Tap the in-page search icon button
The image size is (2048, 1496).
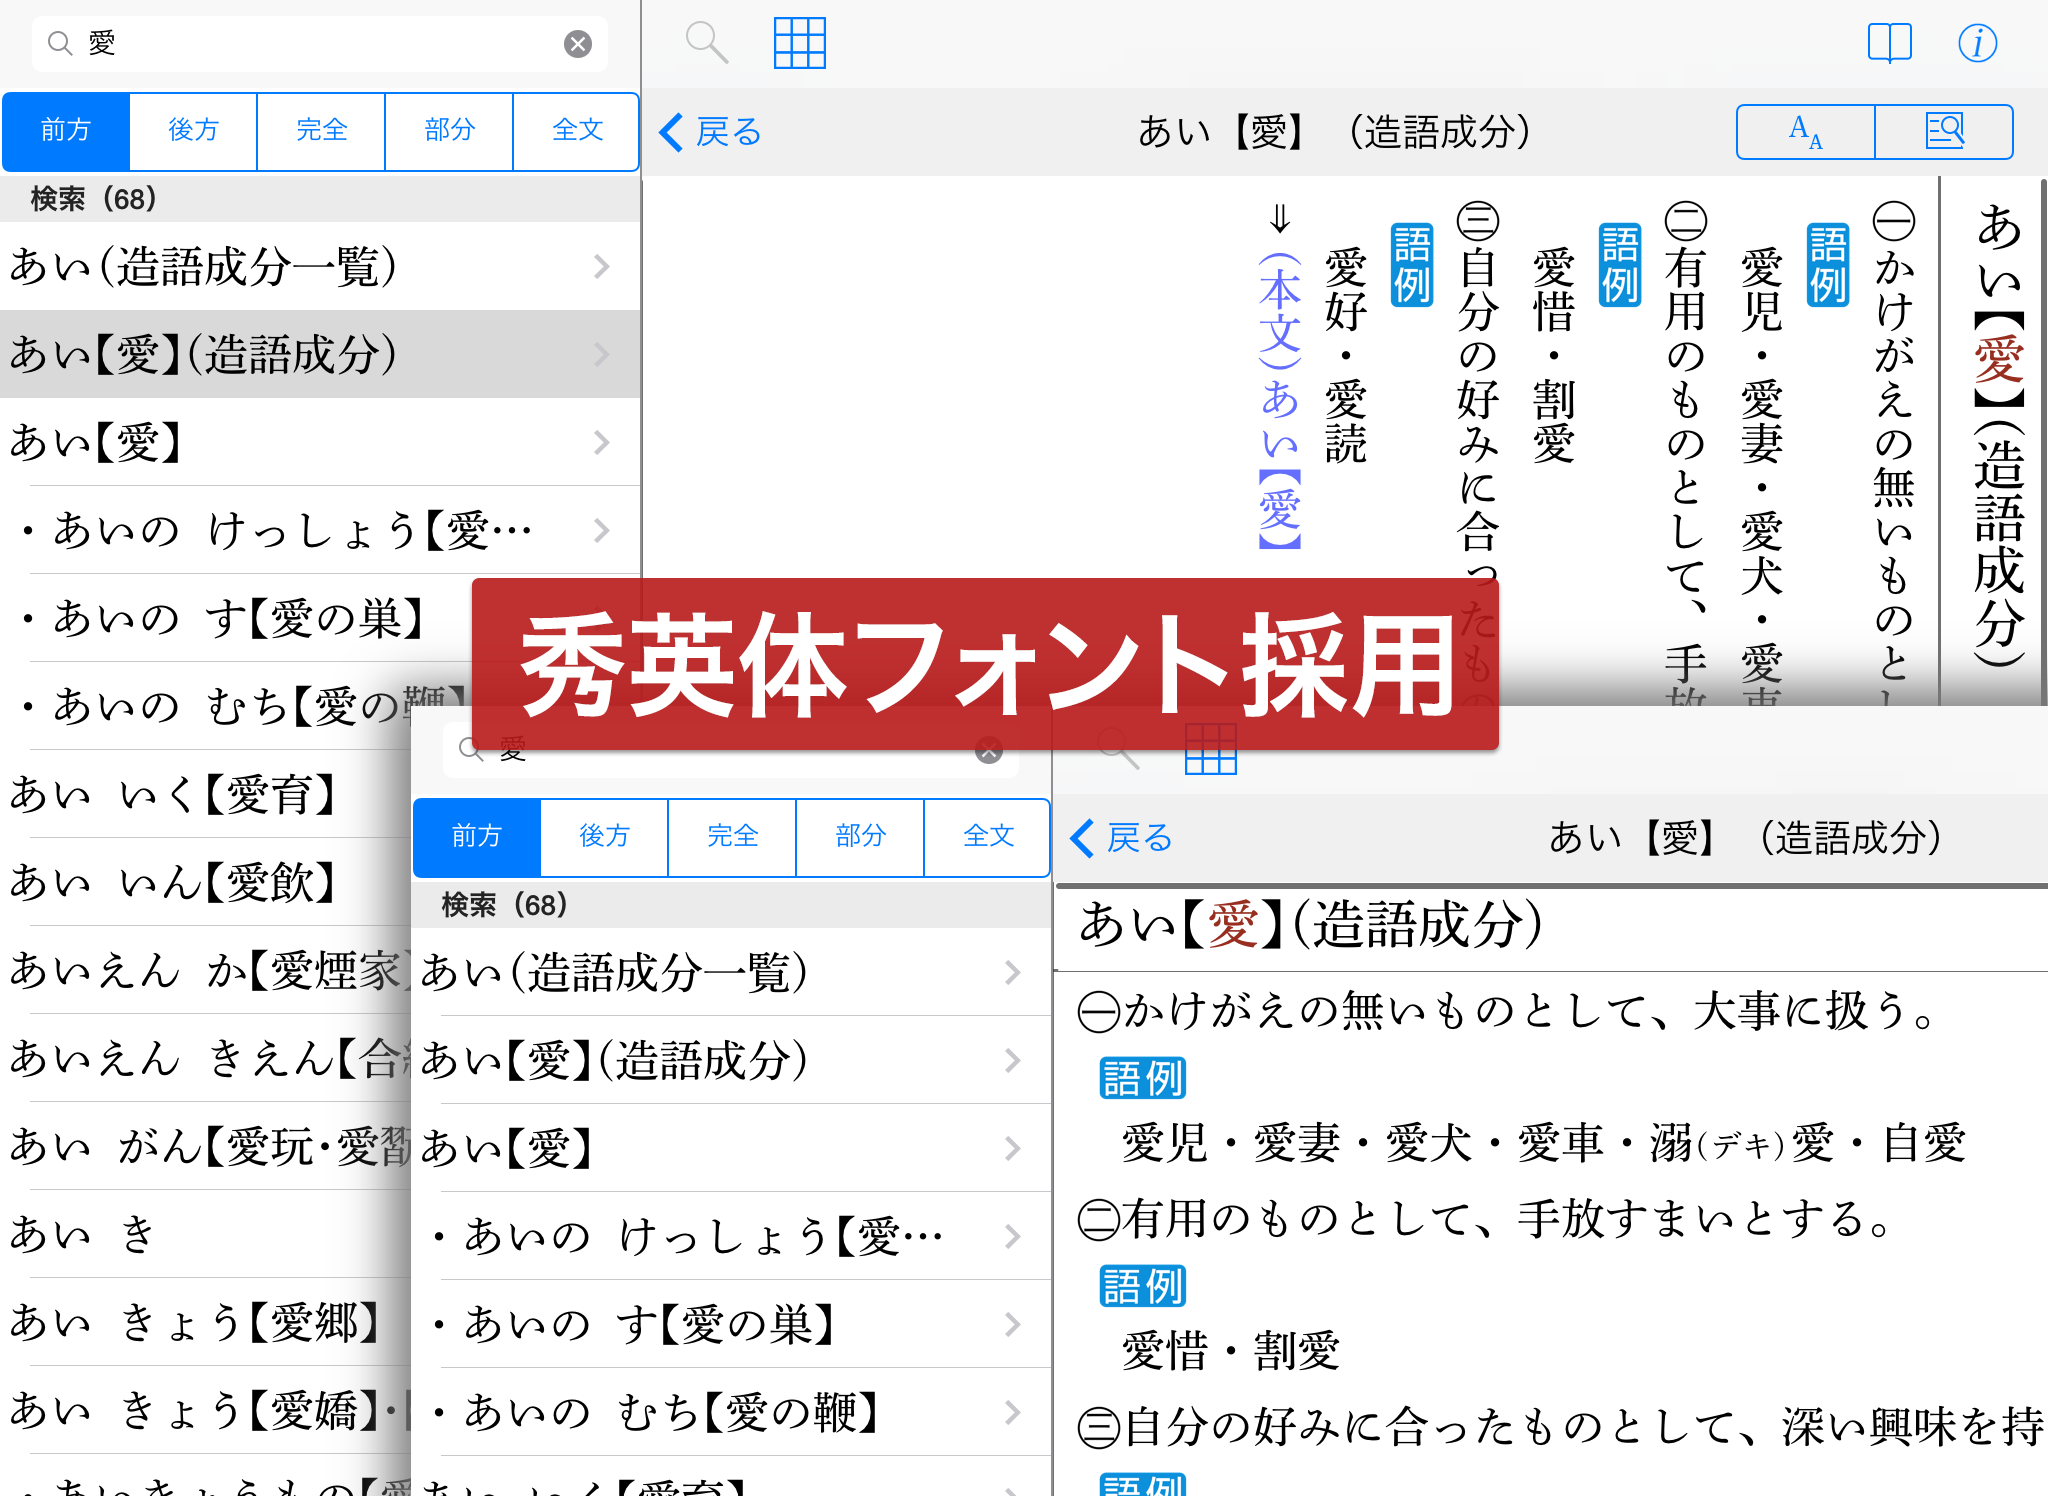[x=1944, y=132]
